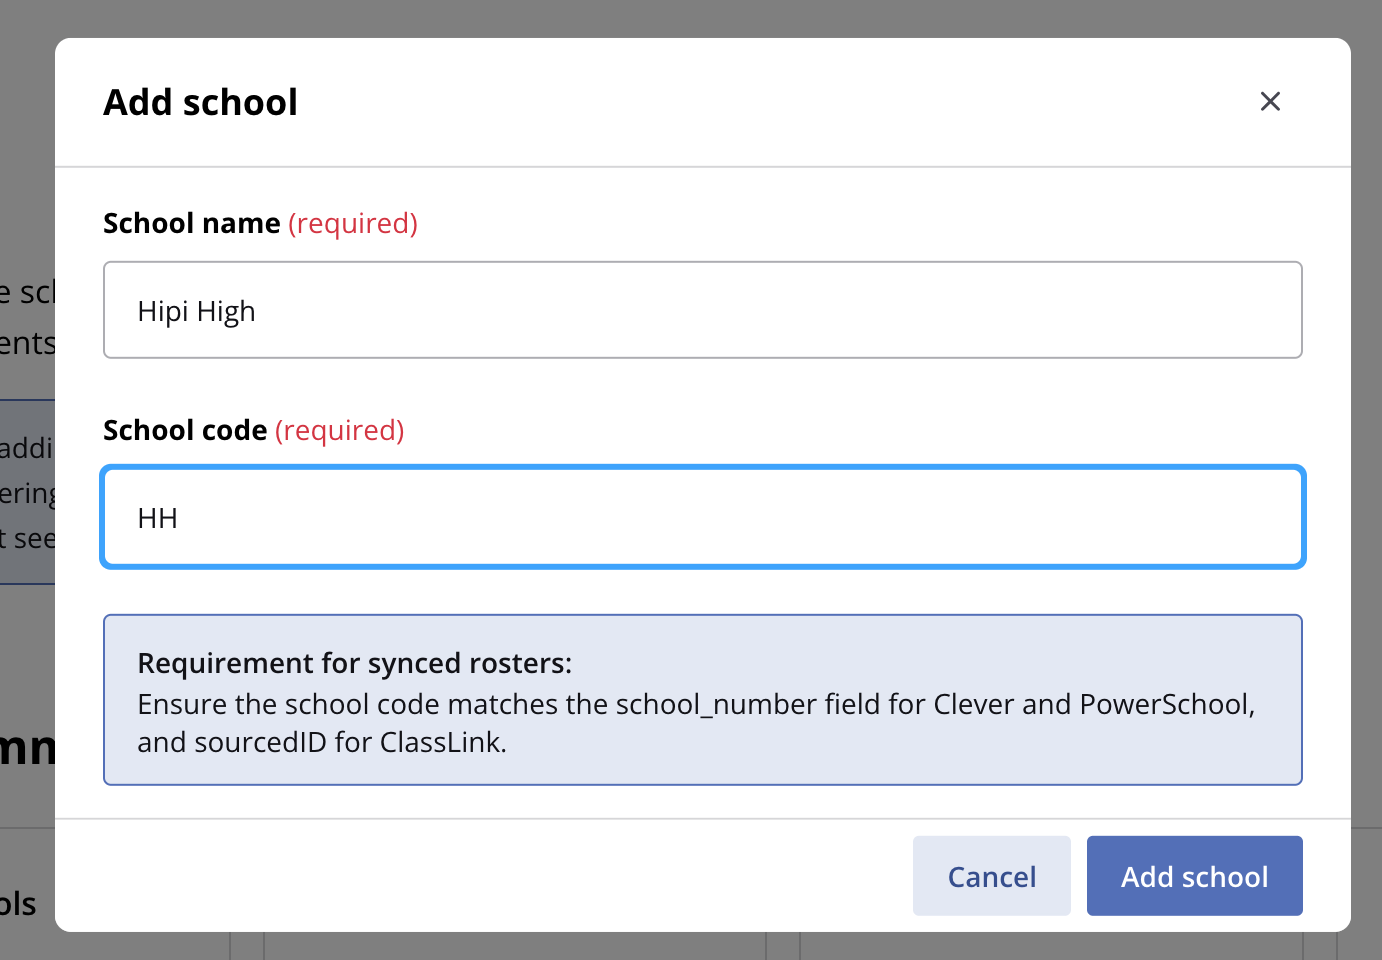This screenshot has width=1382, height=960.
Task: Click empty area right of 'HH' in code field
Action: 740,518
